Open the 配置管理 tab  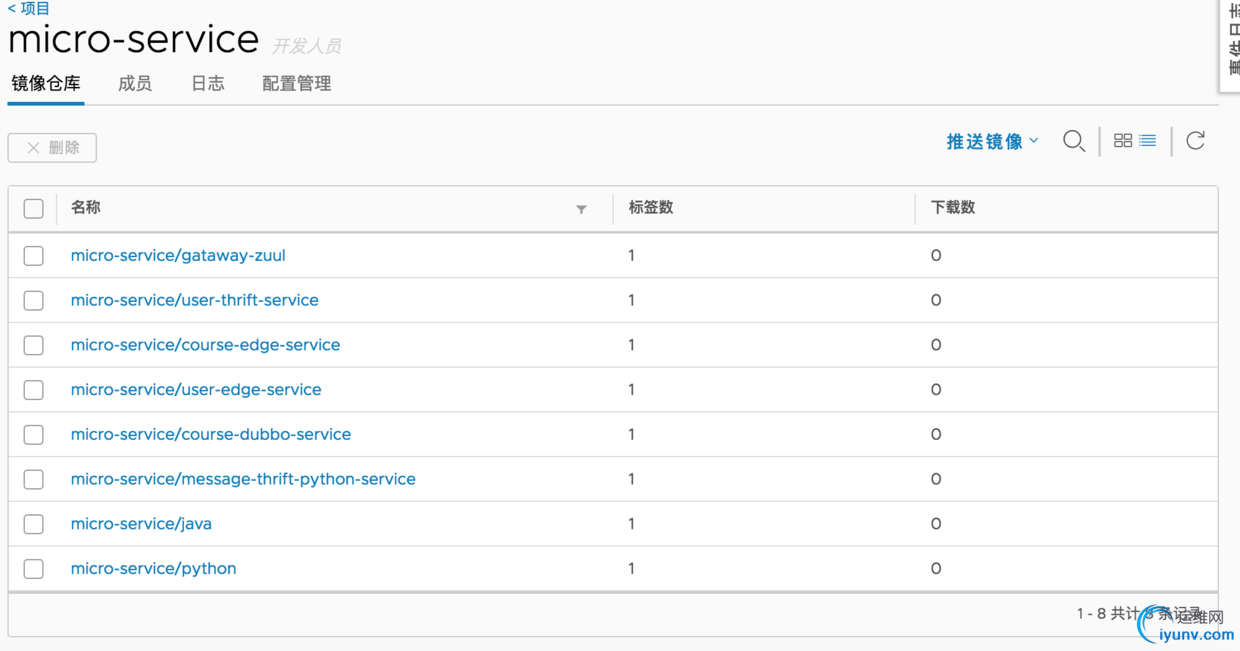(296, 84)
